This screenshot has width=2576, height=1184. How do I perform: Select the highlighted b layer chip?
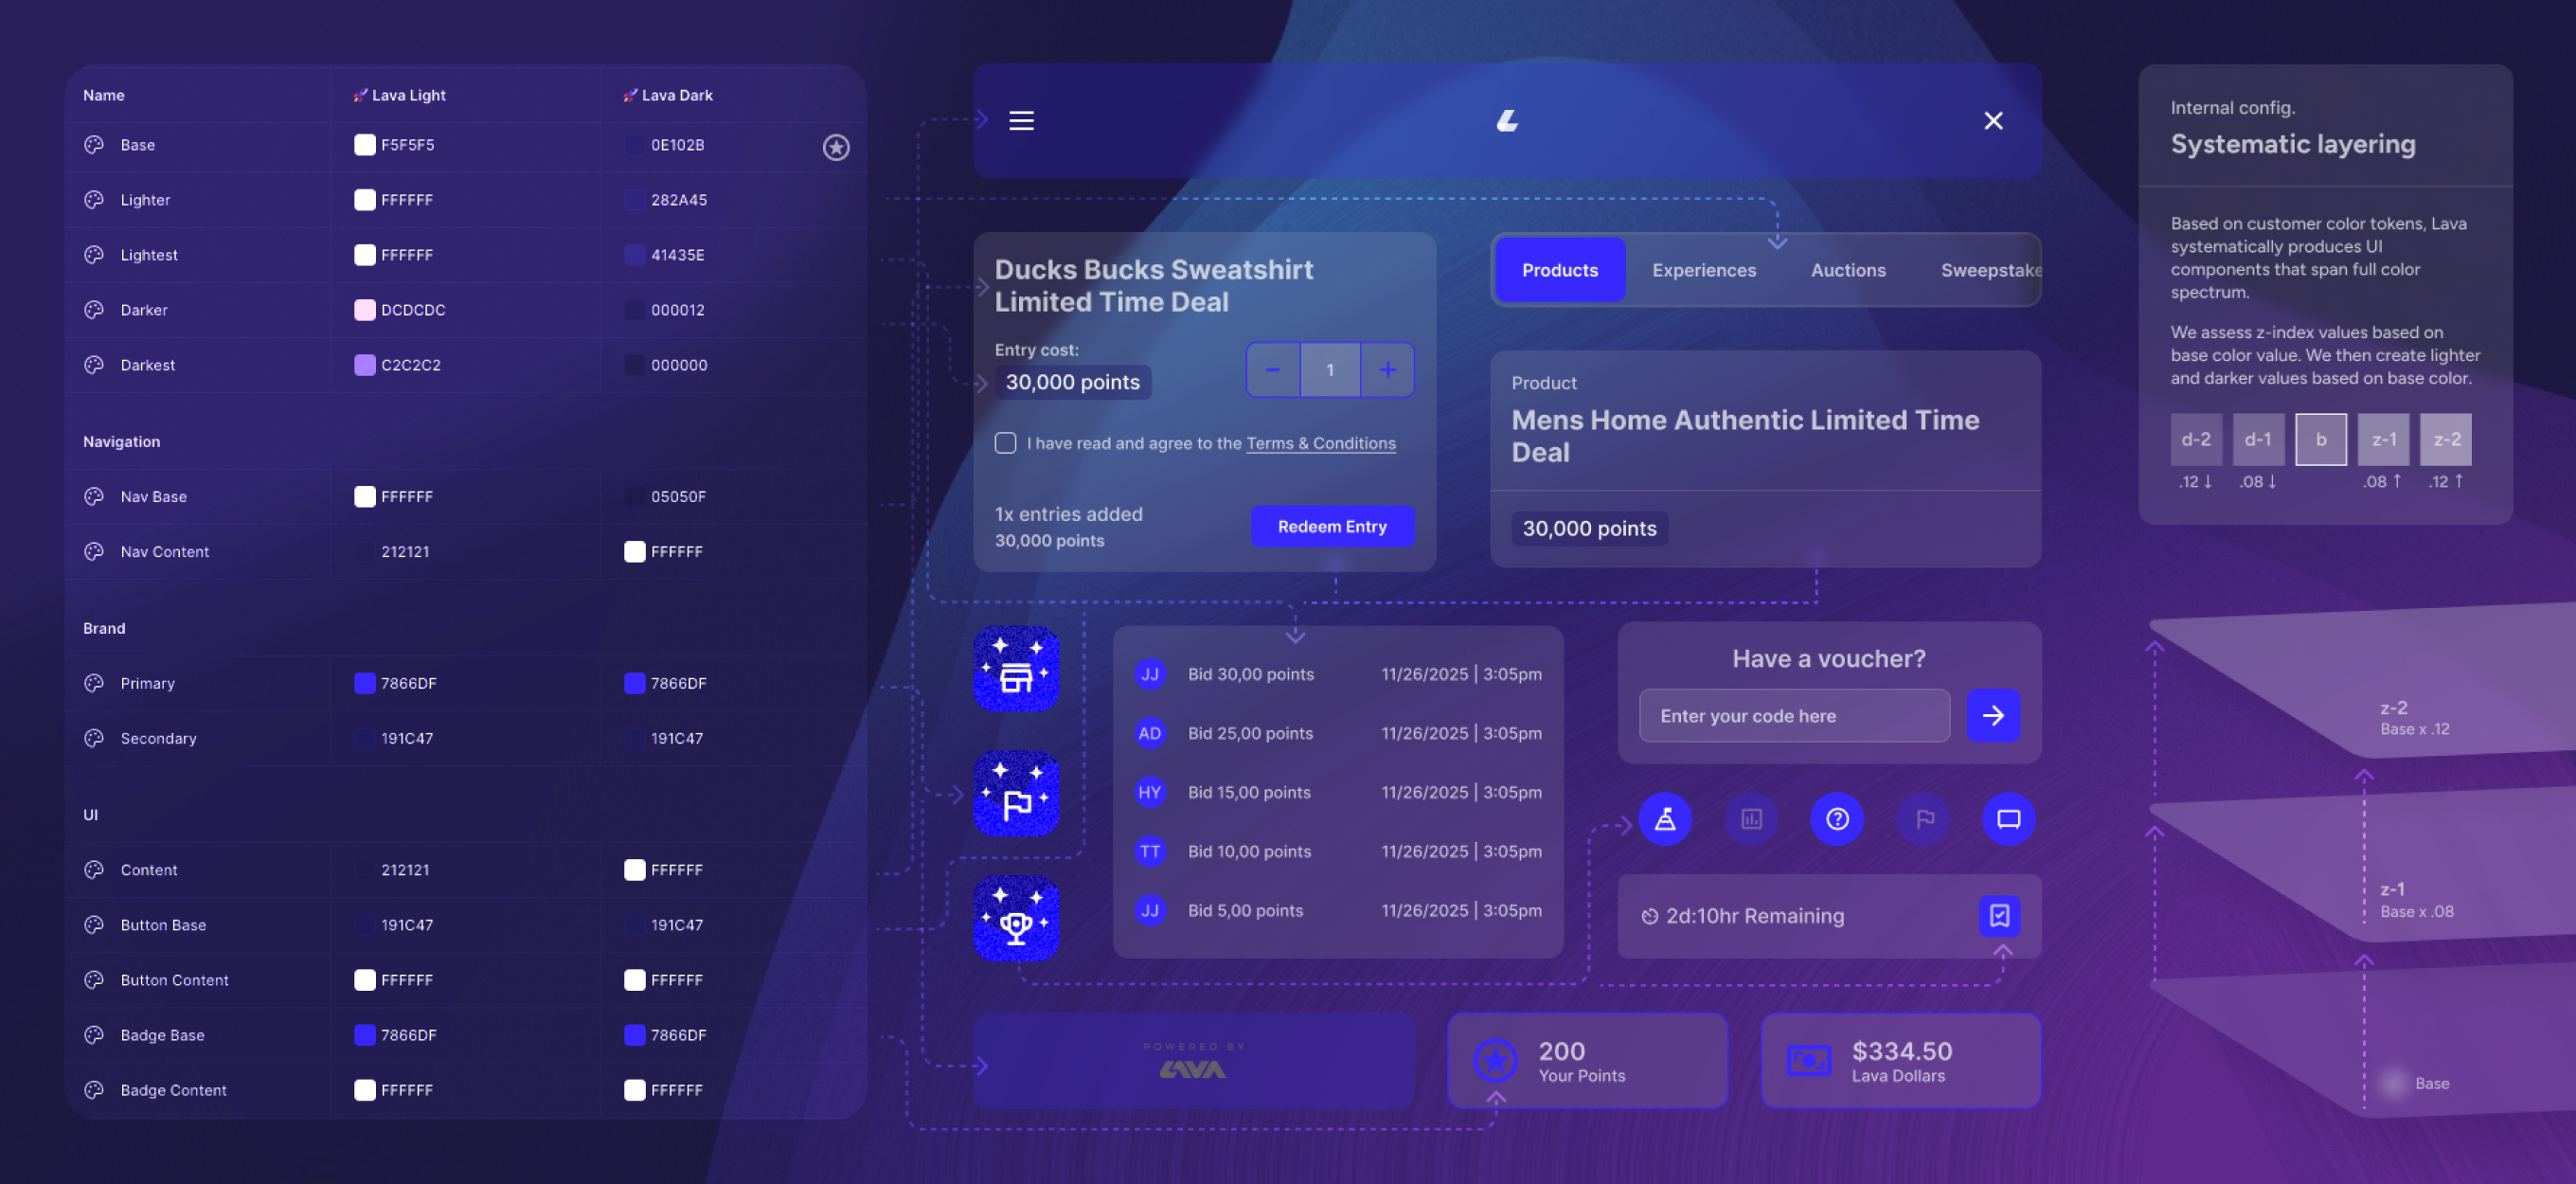2320,439
